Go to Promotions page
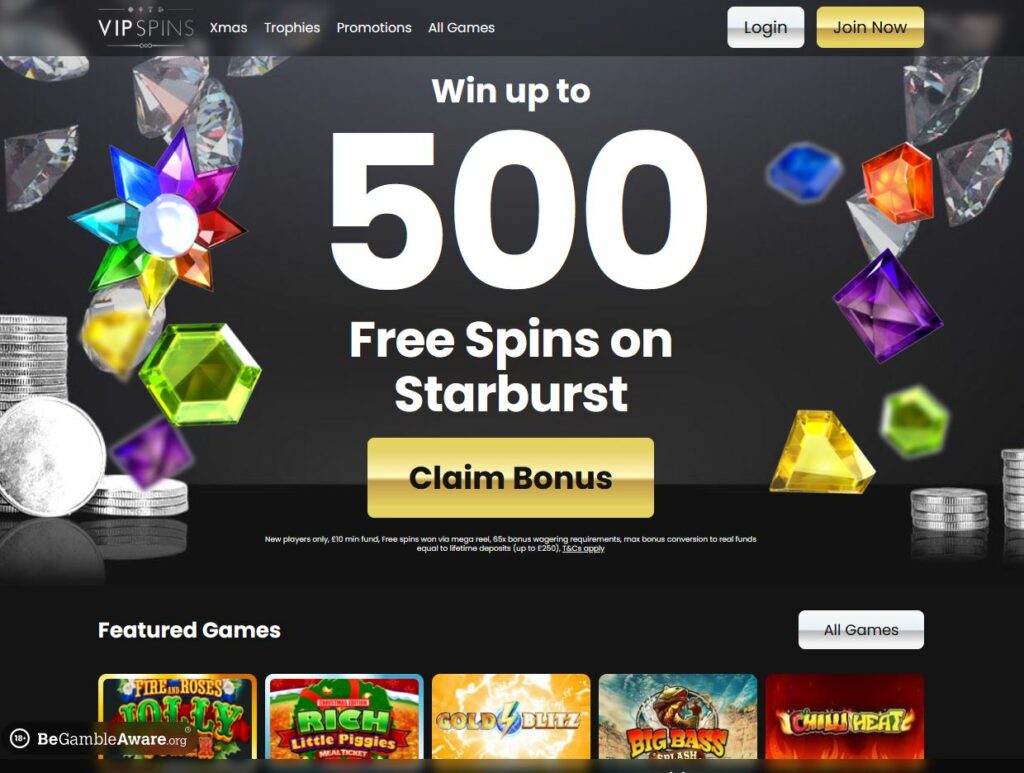This screenshot has height=773, width=1024. click(x=374, y=27)
